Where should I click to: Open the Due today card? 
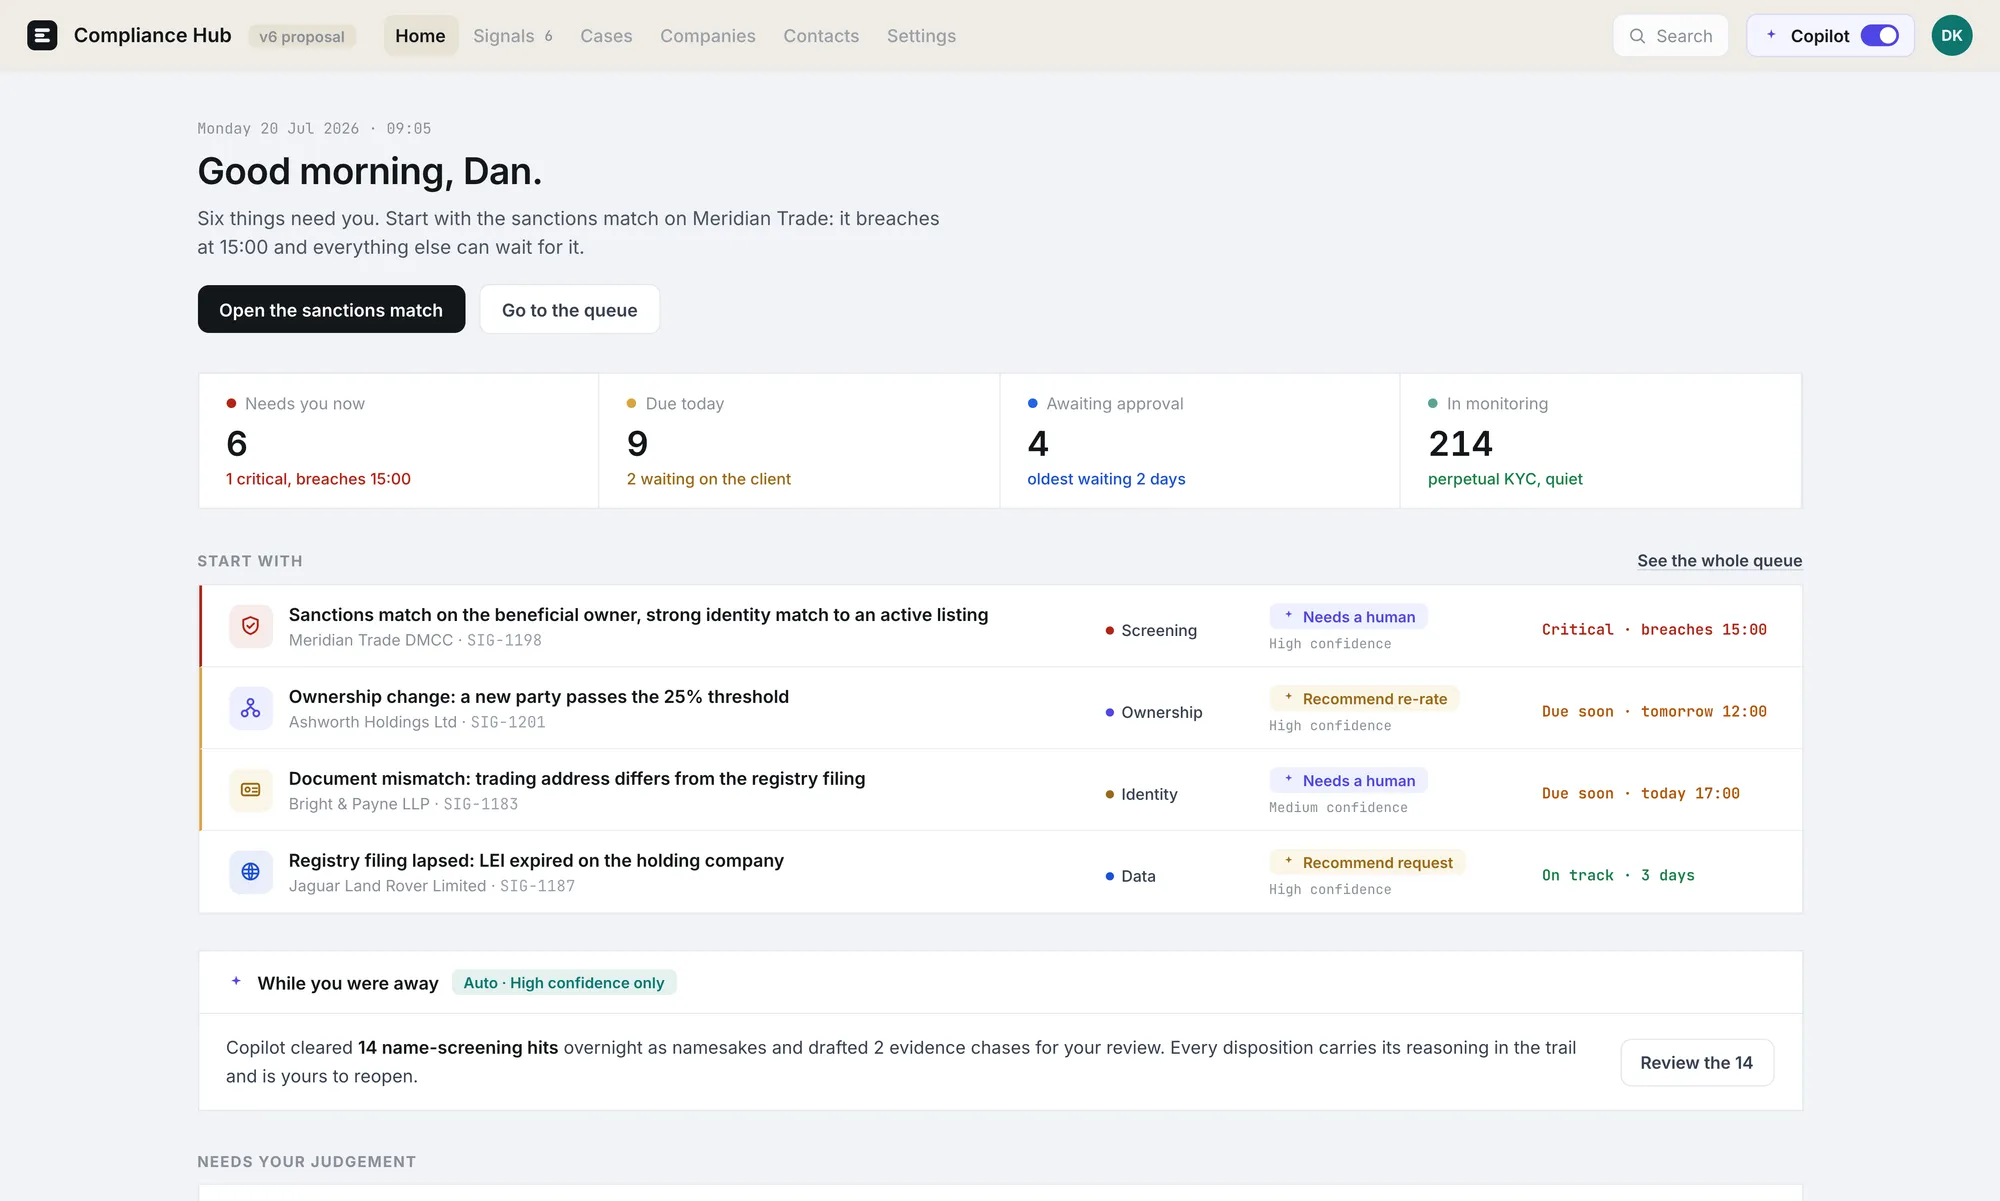[799, 441]
